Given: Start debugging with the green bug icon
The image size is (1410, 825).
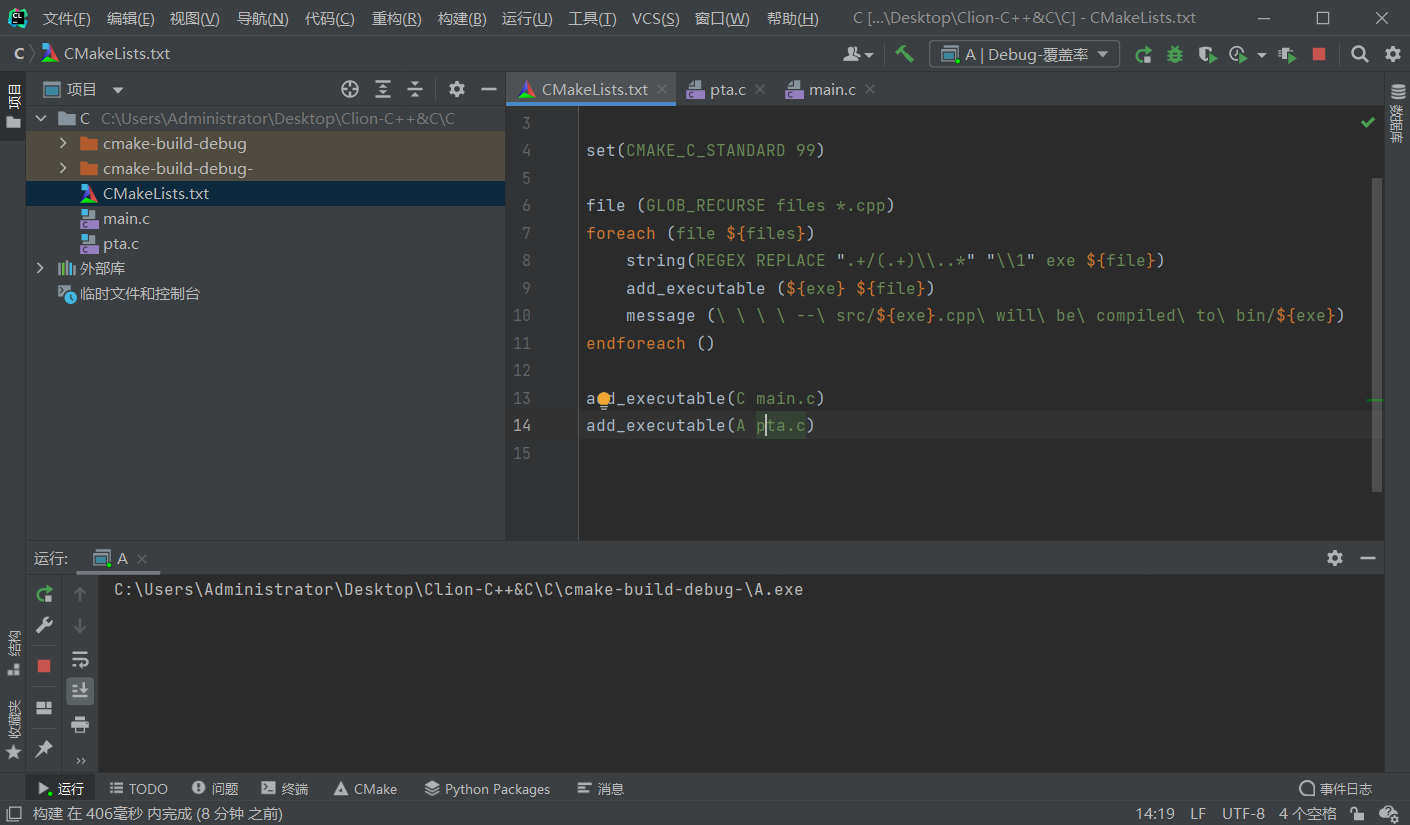Looking at the screenshot, I should (1175, 55).
